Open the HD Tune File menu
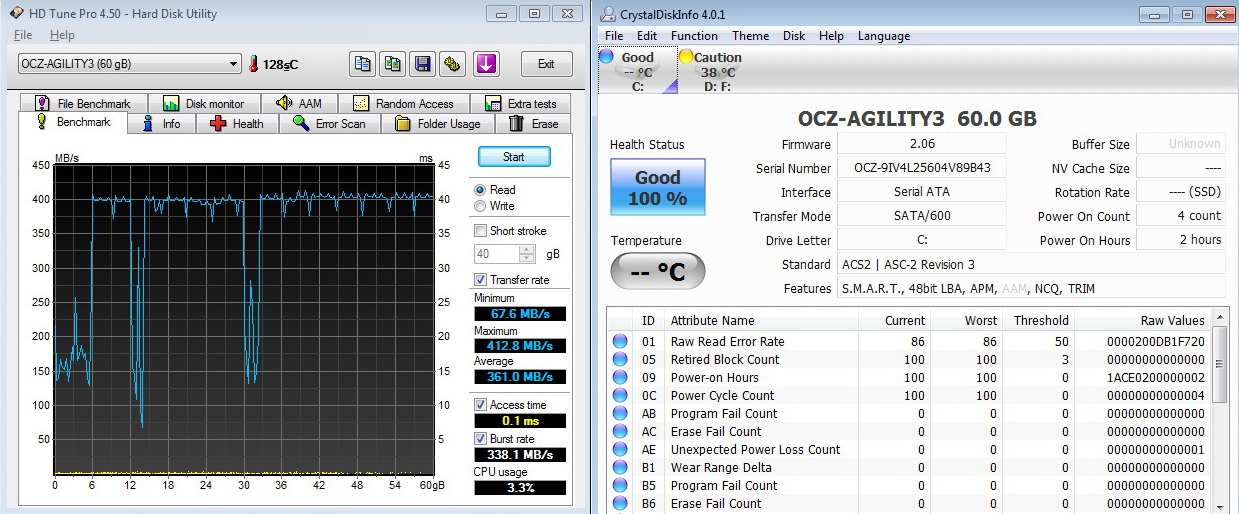 point(23,35)
